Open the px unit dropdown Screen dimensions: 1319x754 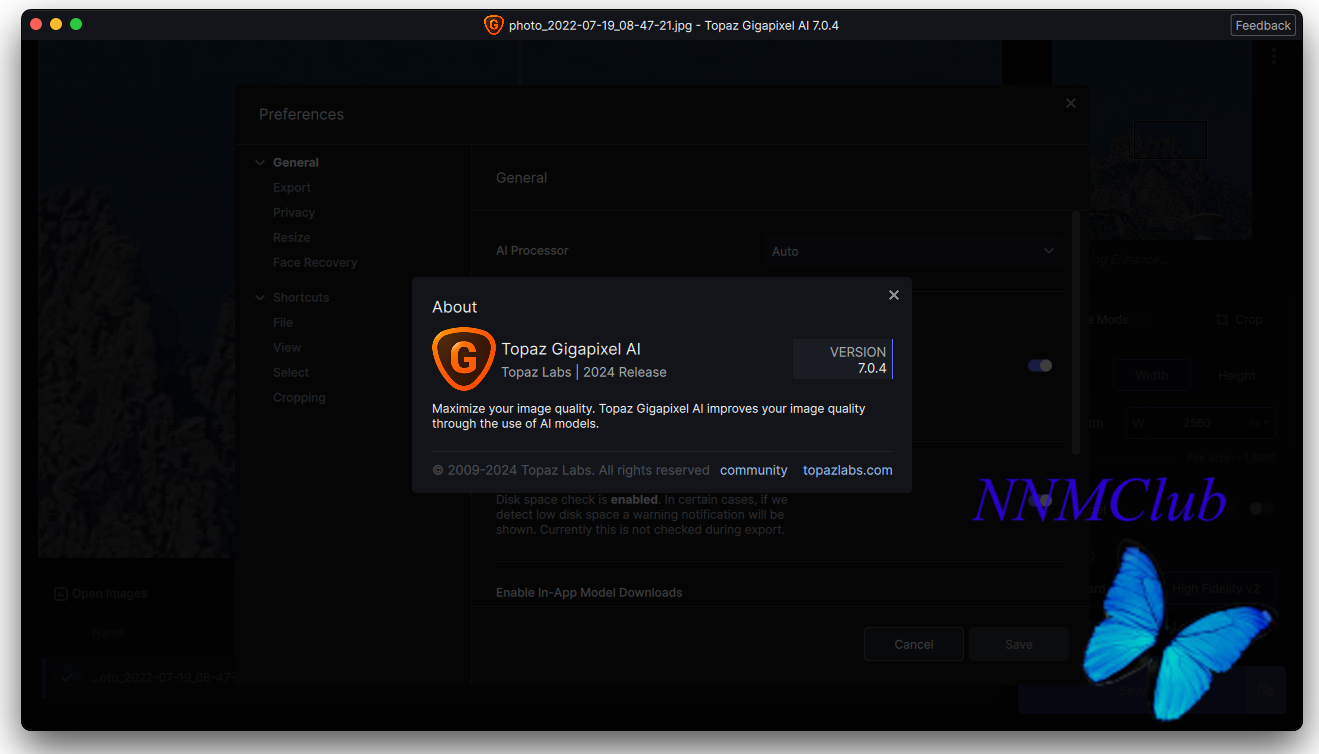pyautogui.click(x=1261, y=423)
